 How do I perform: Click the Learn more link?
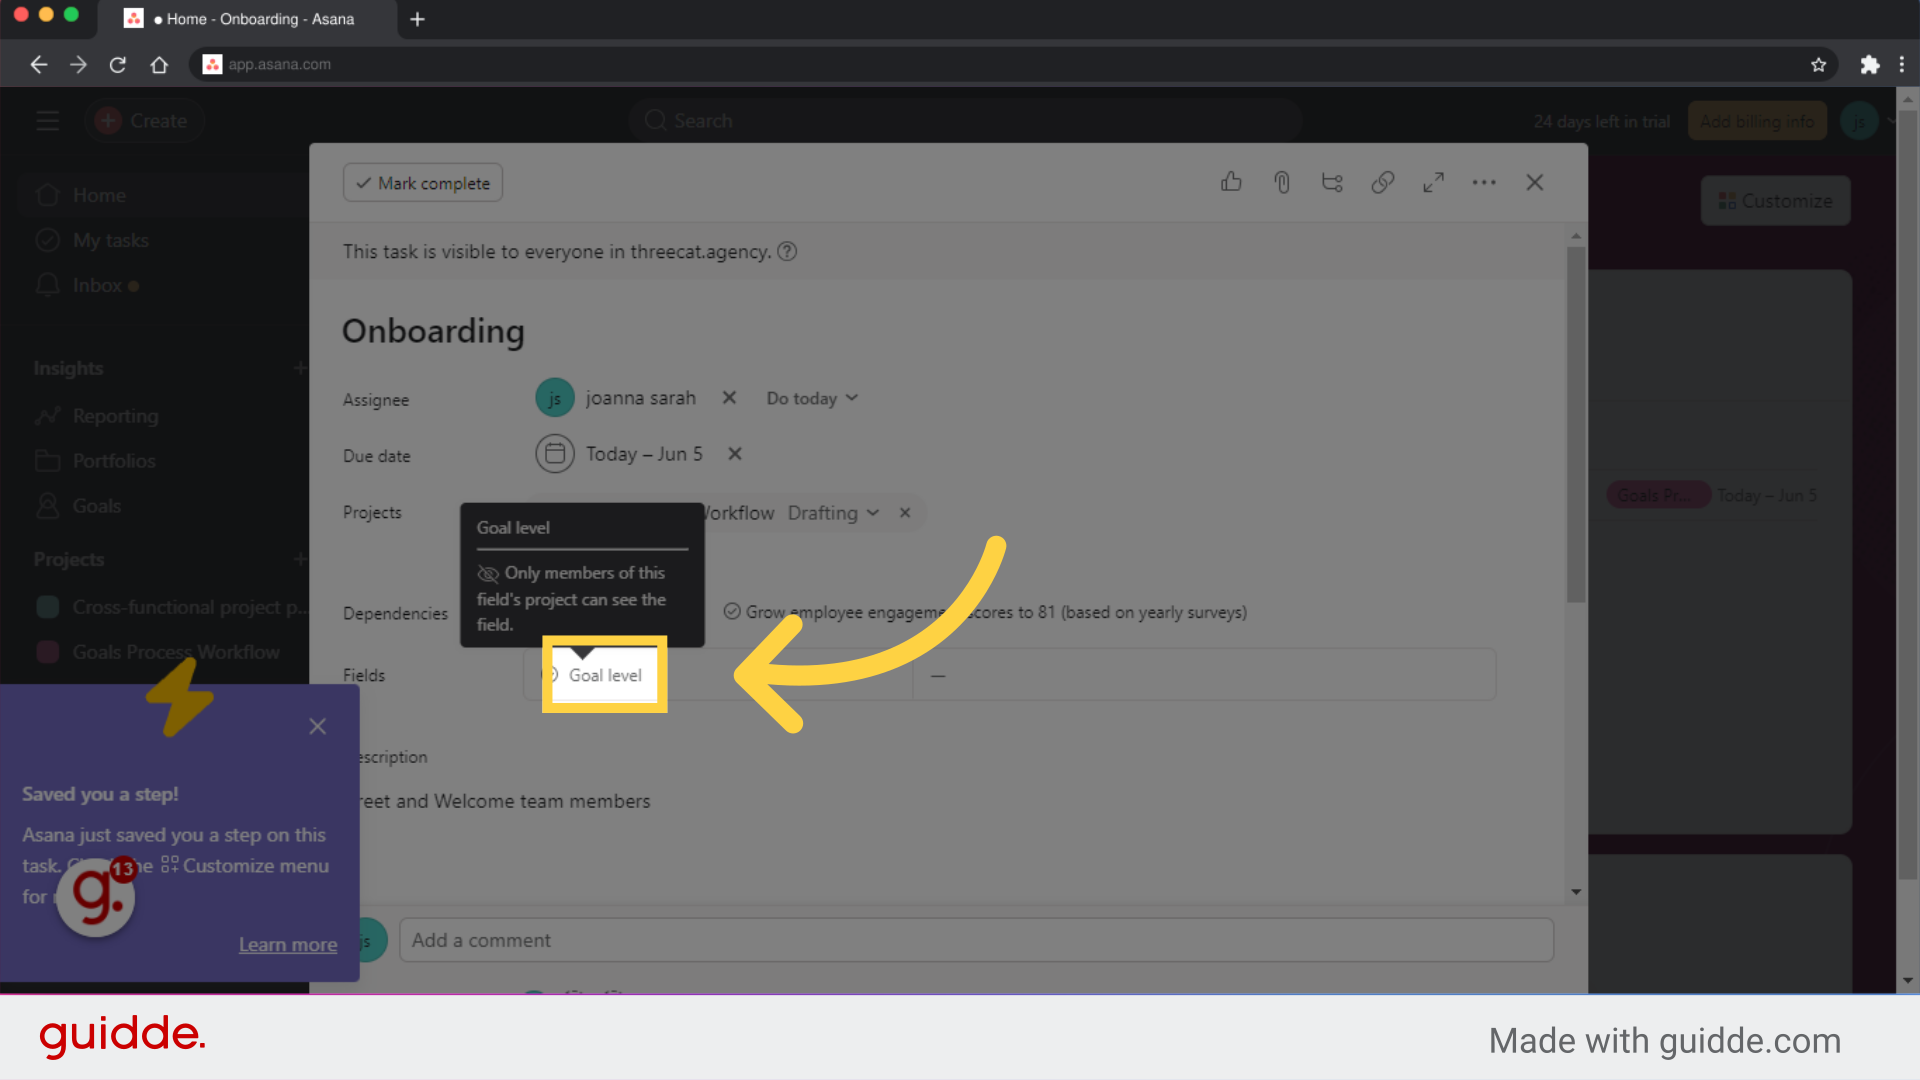tap(288, 944)
